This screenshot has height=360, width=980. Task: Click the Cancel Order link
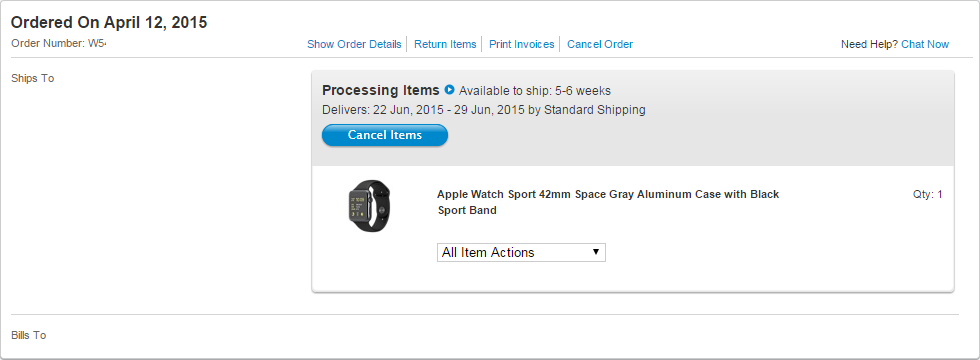600,44
